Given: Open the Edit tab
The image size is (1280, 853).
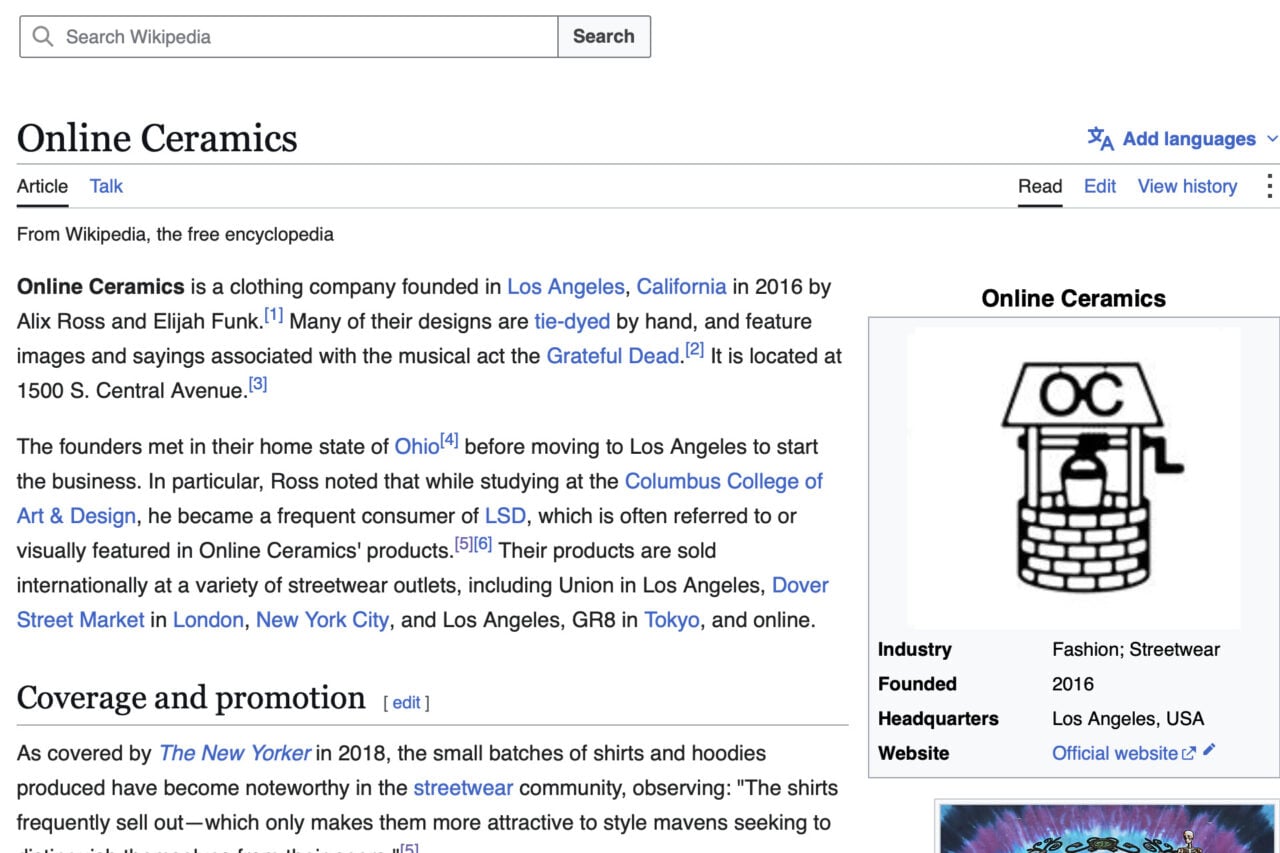Looking at the screenshot, I should tap(1100, 186).
